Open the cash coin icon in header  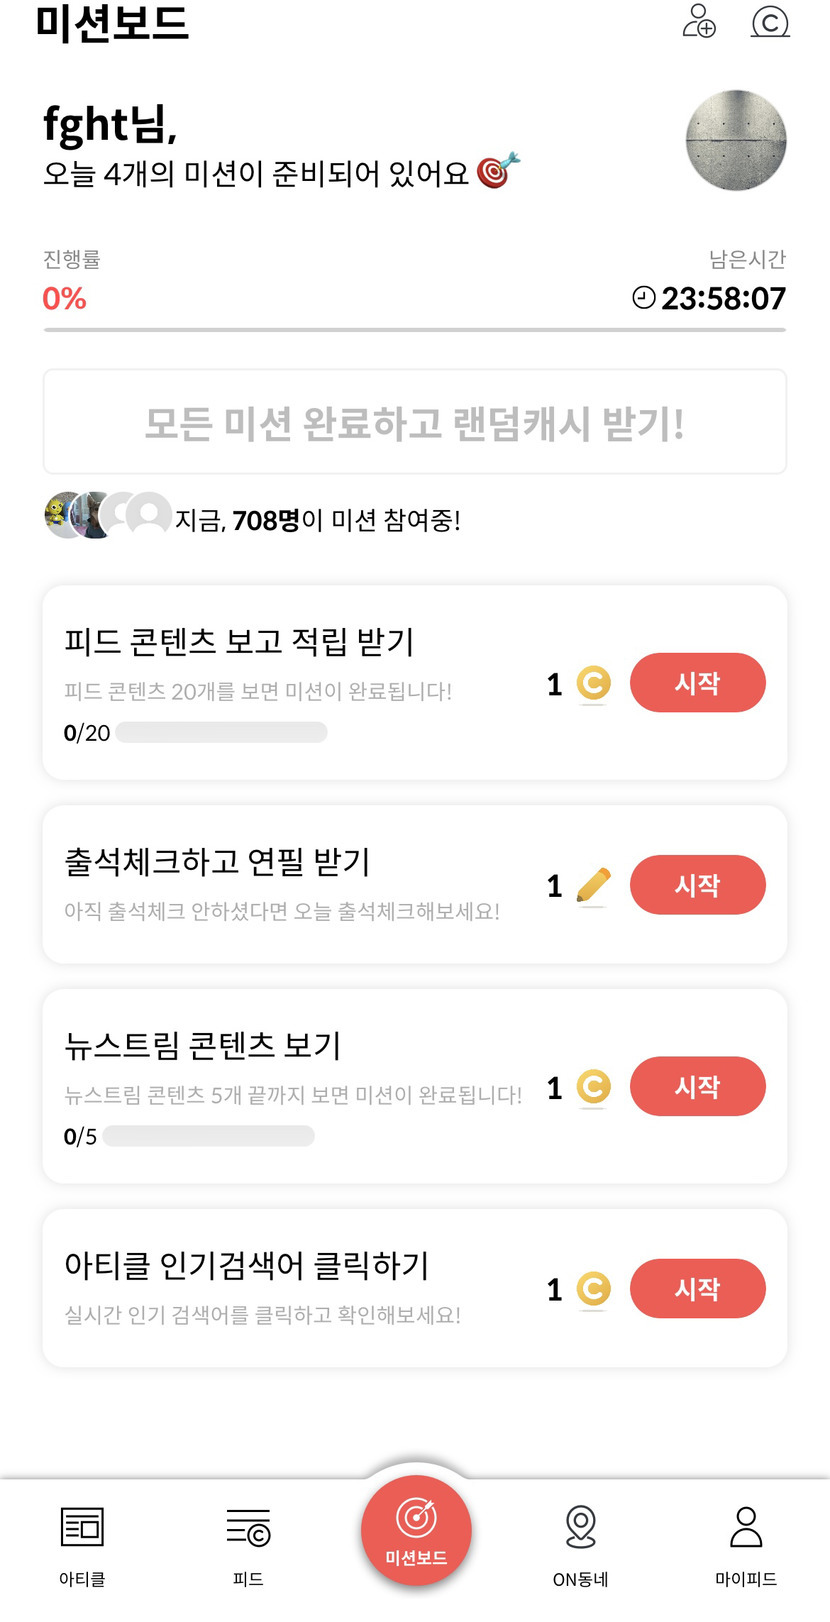[770, 21]
